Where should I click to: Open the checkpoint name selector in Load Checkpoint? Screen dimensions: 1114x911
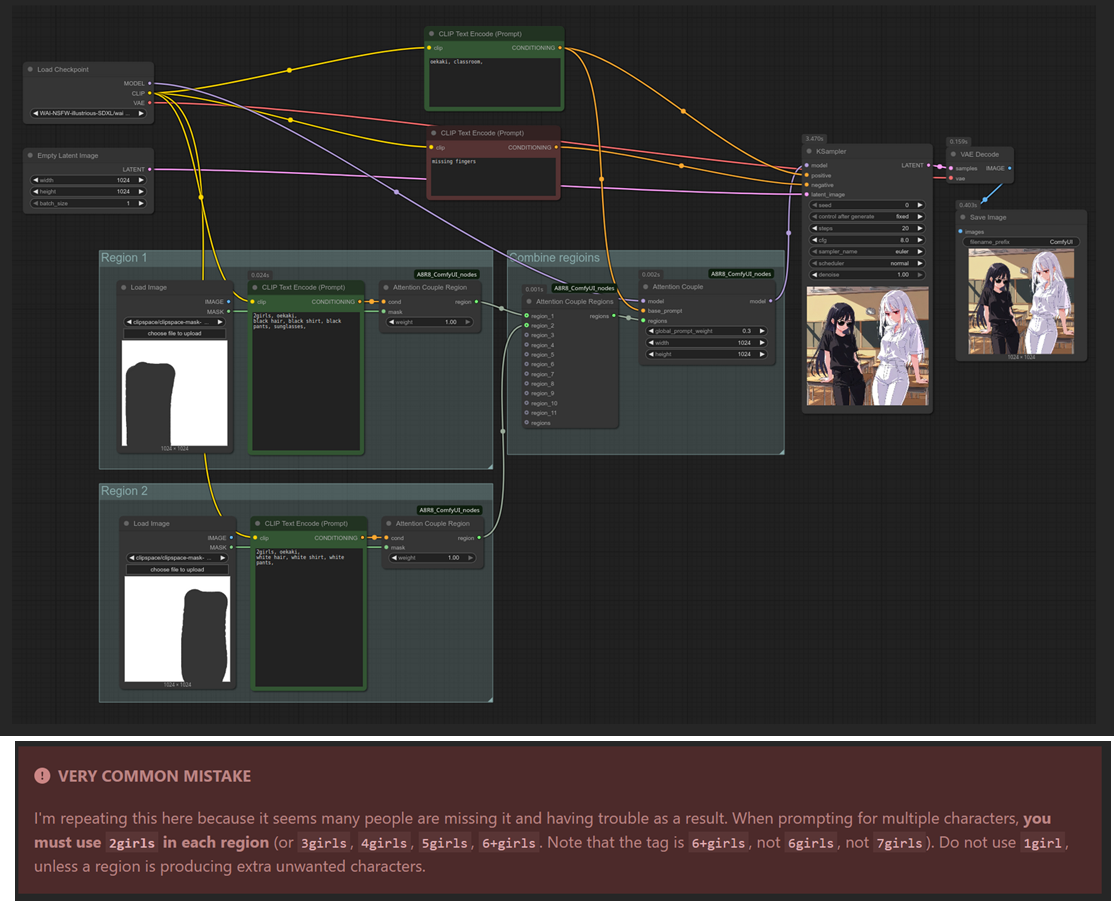[88, 113]
